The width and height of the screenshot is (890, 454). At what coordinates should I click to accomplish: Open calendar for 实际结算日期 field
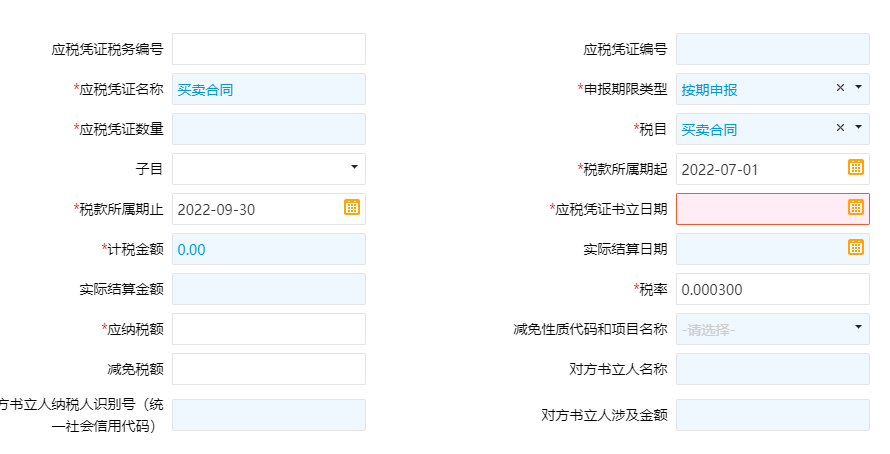(x=856, y=248)
